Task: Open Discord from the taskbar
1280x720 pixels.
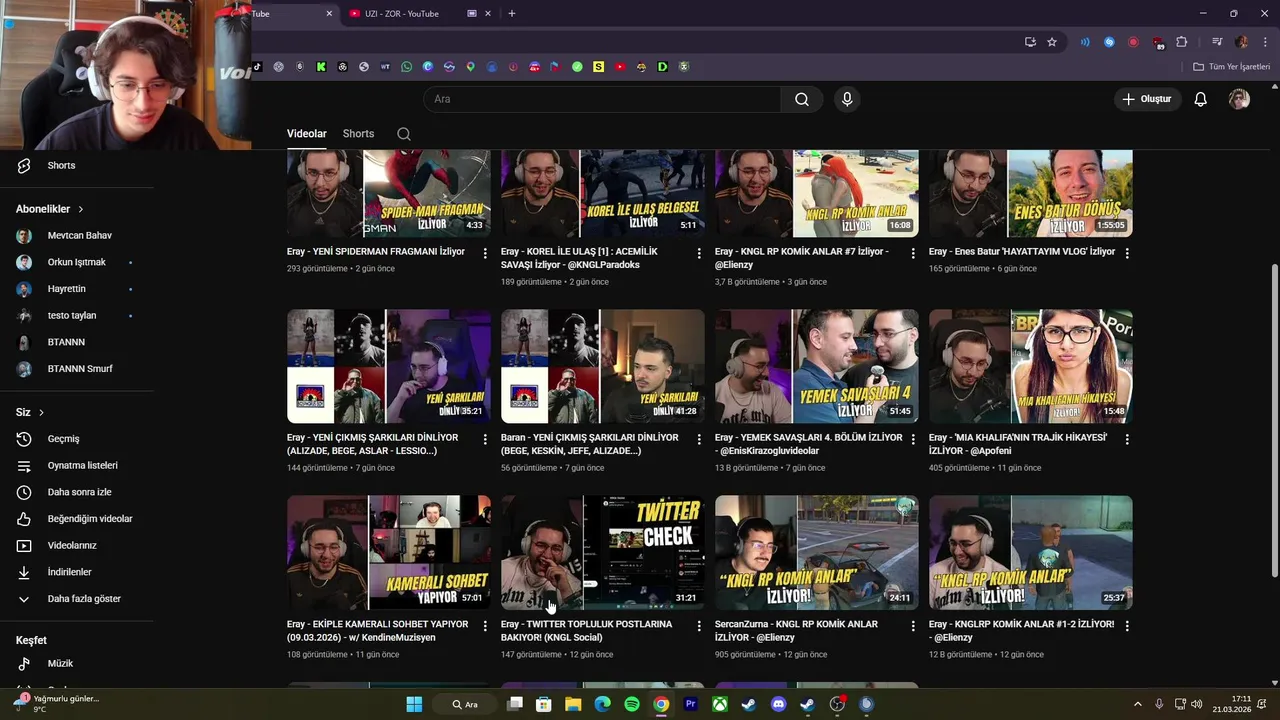Action: coord(778,704)
